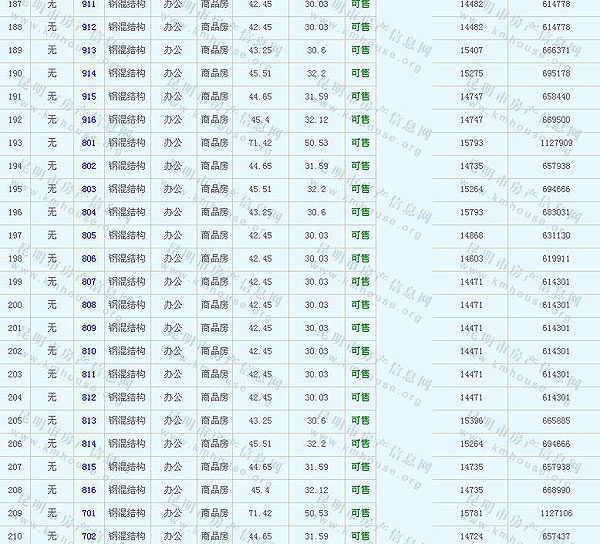Select room 805 link

coord(89,236)
